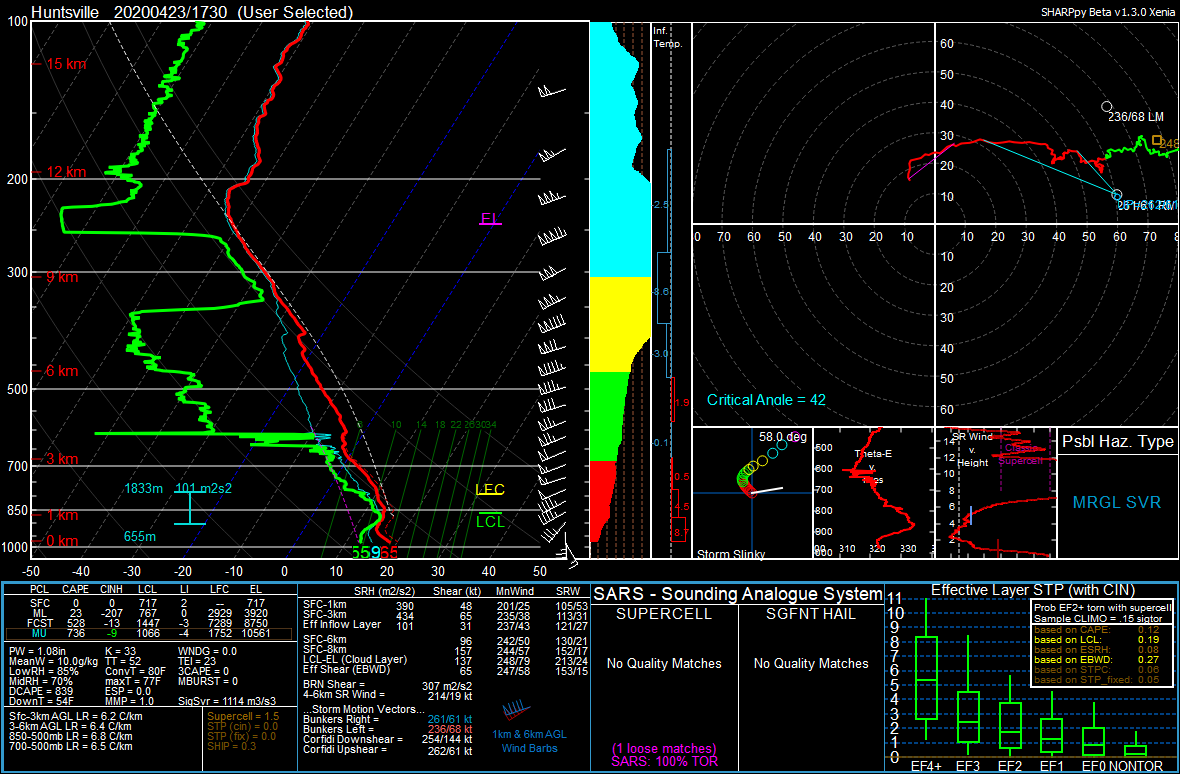Click the based on STP_fixed probability row

coord(1099,679)
